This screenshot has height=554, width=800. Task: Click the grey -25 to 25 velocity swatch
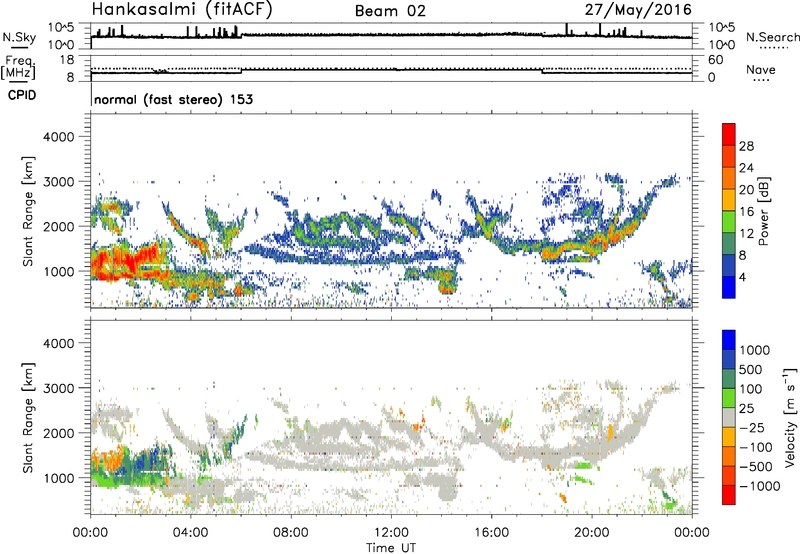(729, 417)
